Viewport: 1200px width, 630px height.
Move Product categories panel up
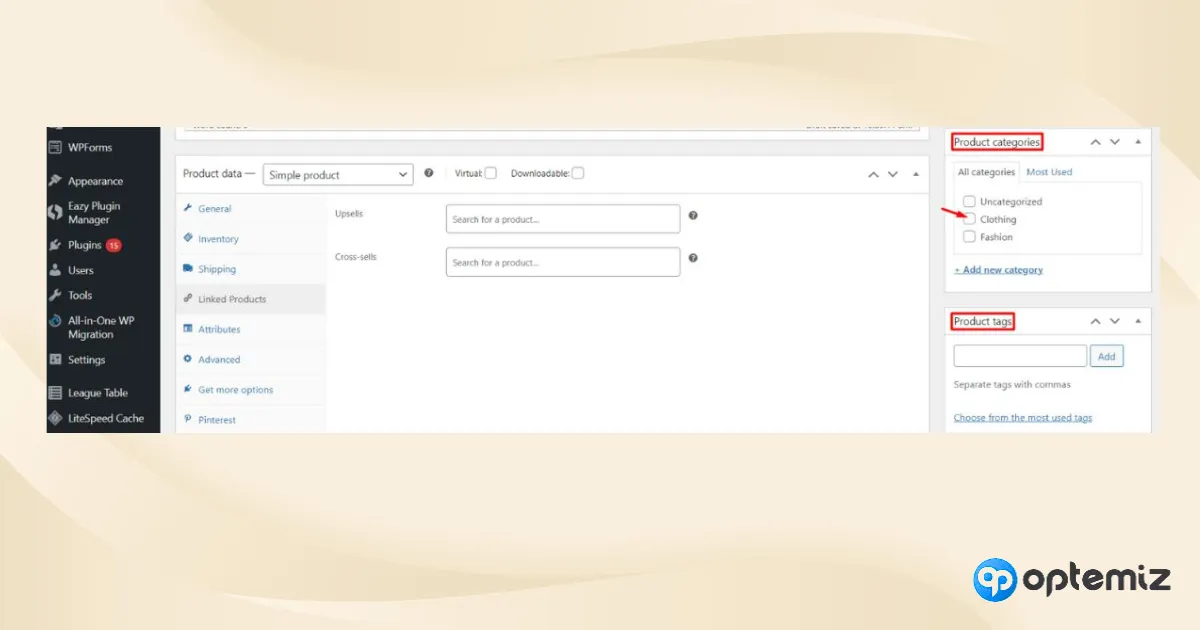(1095, 142)
